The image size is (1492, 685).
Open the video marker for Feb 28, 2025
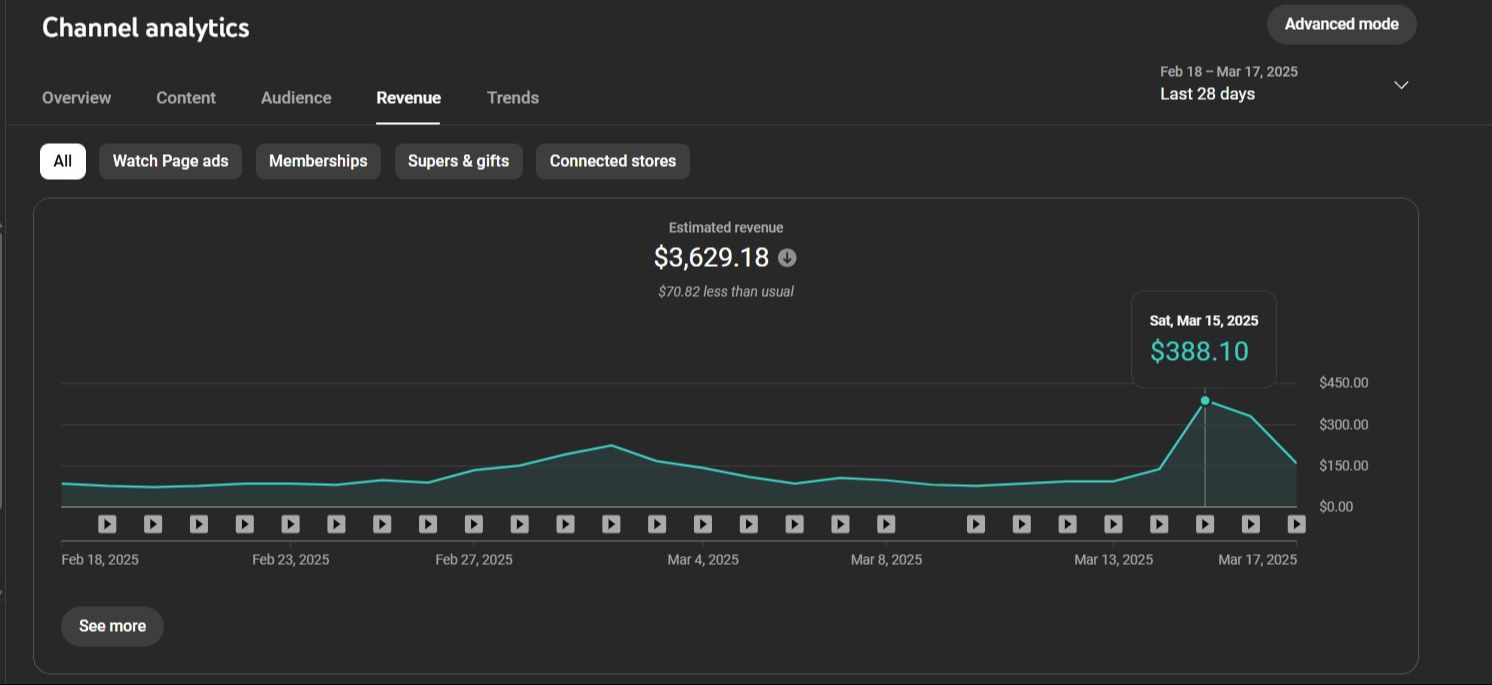(520, 524)
